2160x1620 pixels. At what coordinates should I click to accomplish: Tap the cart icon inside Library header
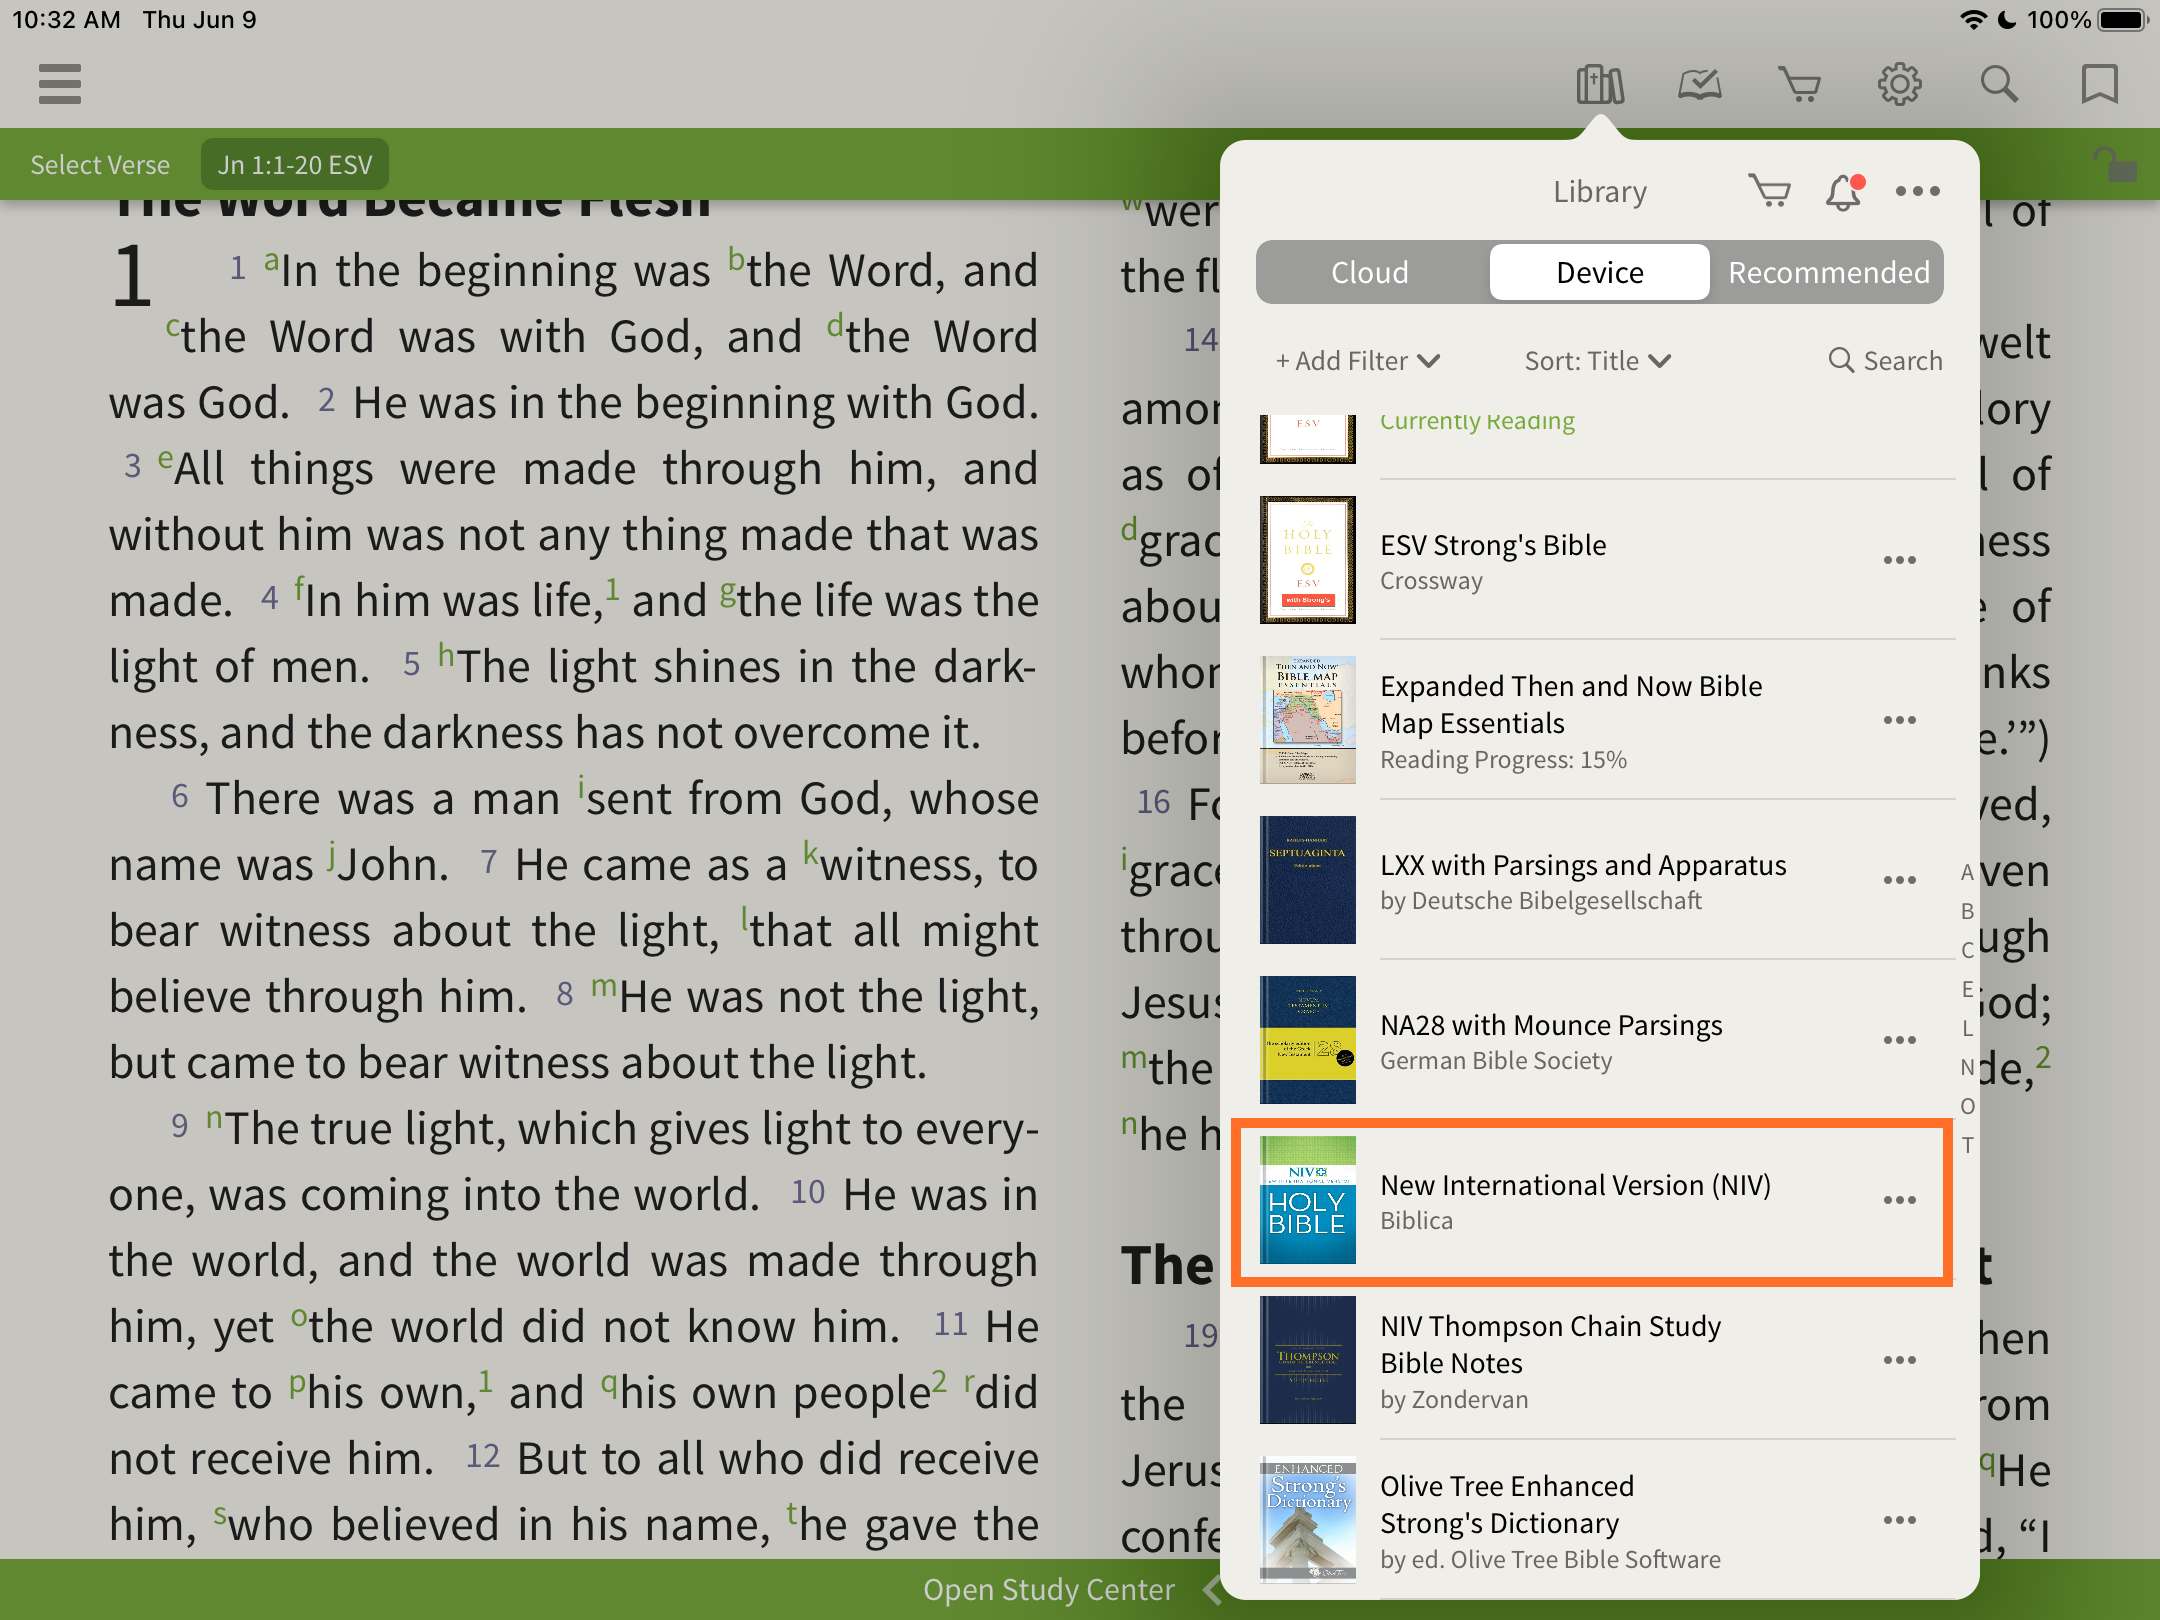(1769, 191)
